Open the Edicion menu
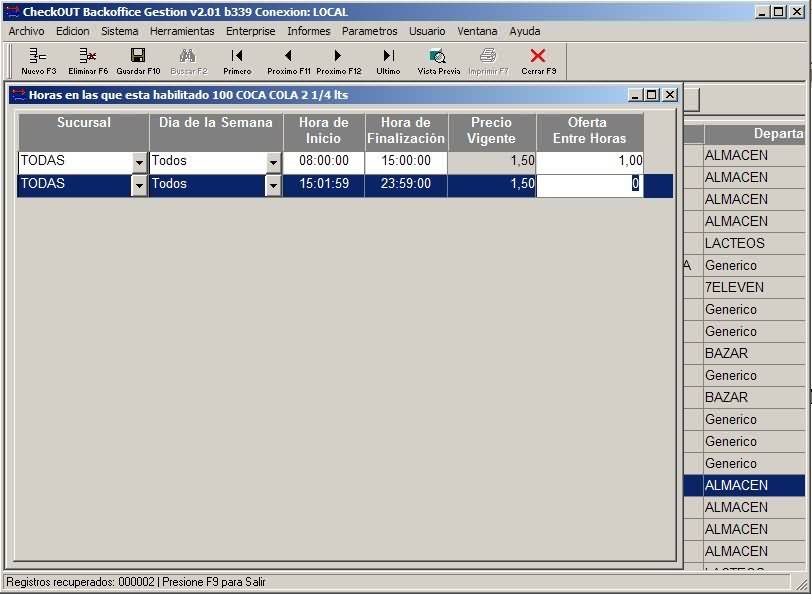Screen dimensions: 812x594 coord(72,31)
